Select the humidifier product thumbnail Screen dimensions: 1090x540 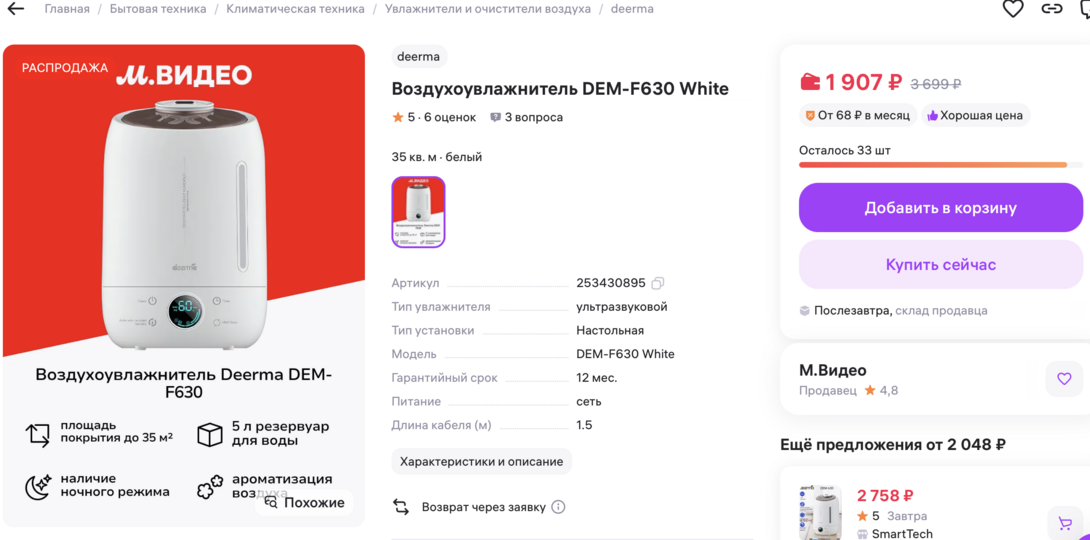tap(418, 212)
